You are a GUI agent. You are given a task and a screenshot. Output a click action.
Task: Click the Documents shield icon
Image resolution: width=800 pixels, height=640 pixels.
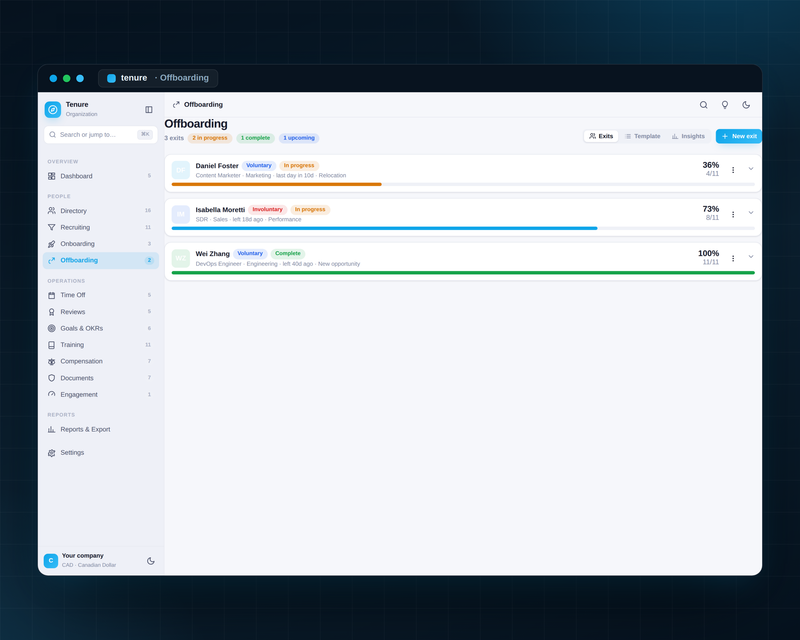pyautogui.click(x=52, y=378)
